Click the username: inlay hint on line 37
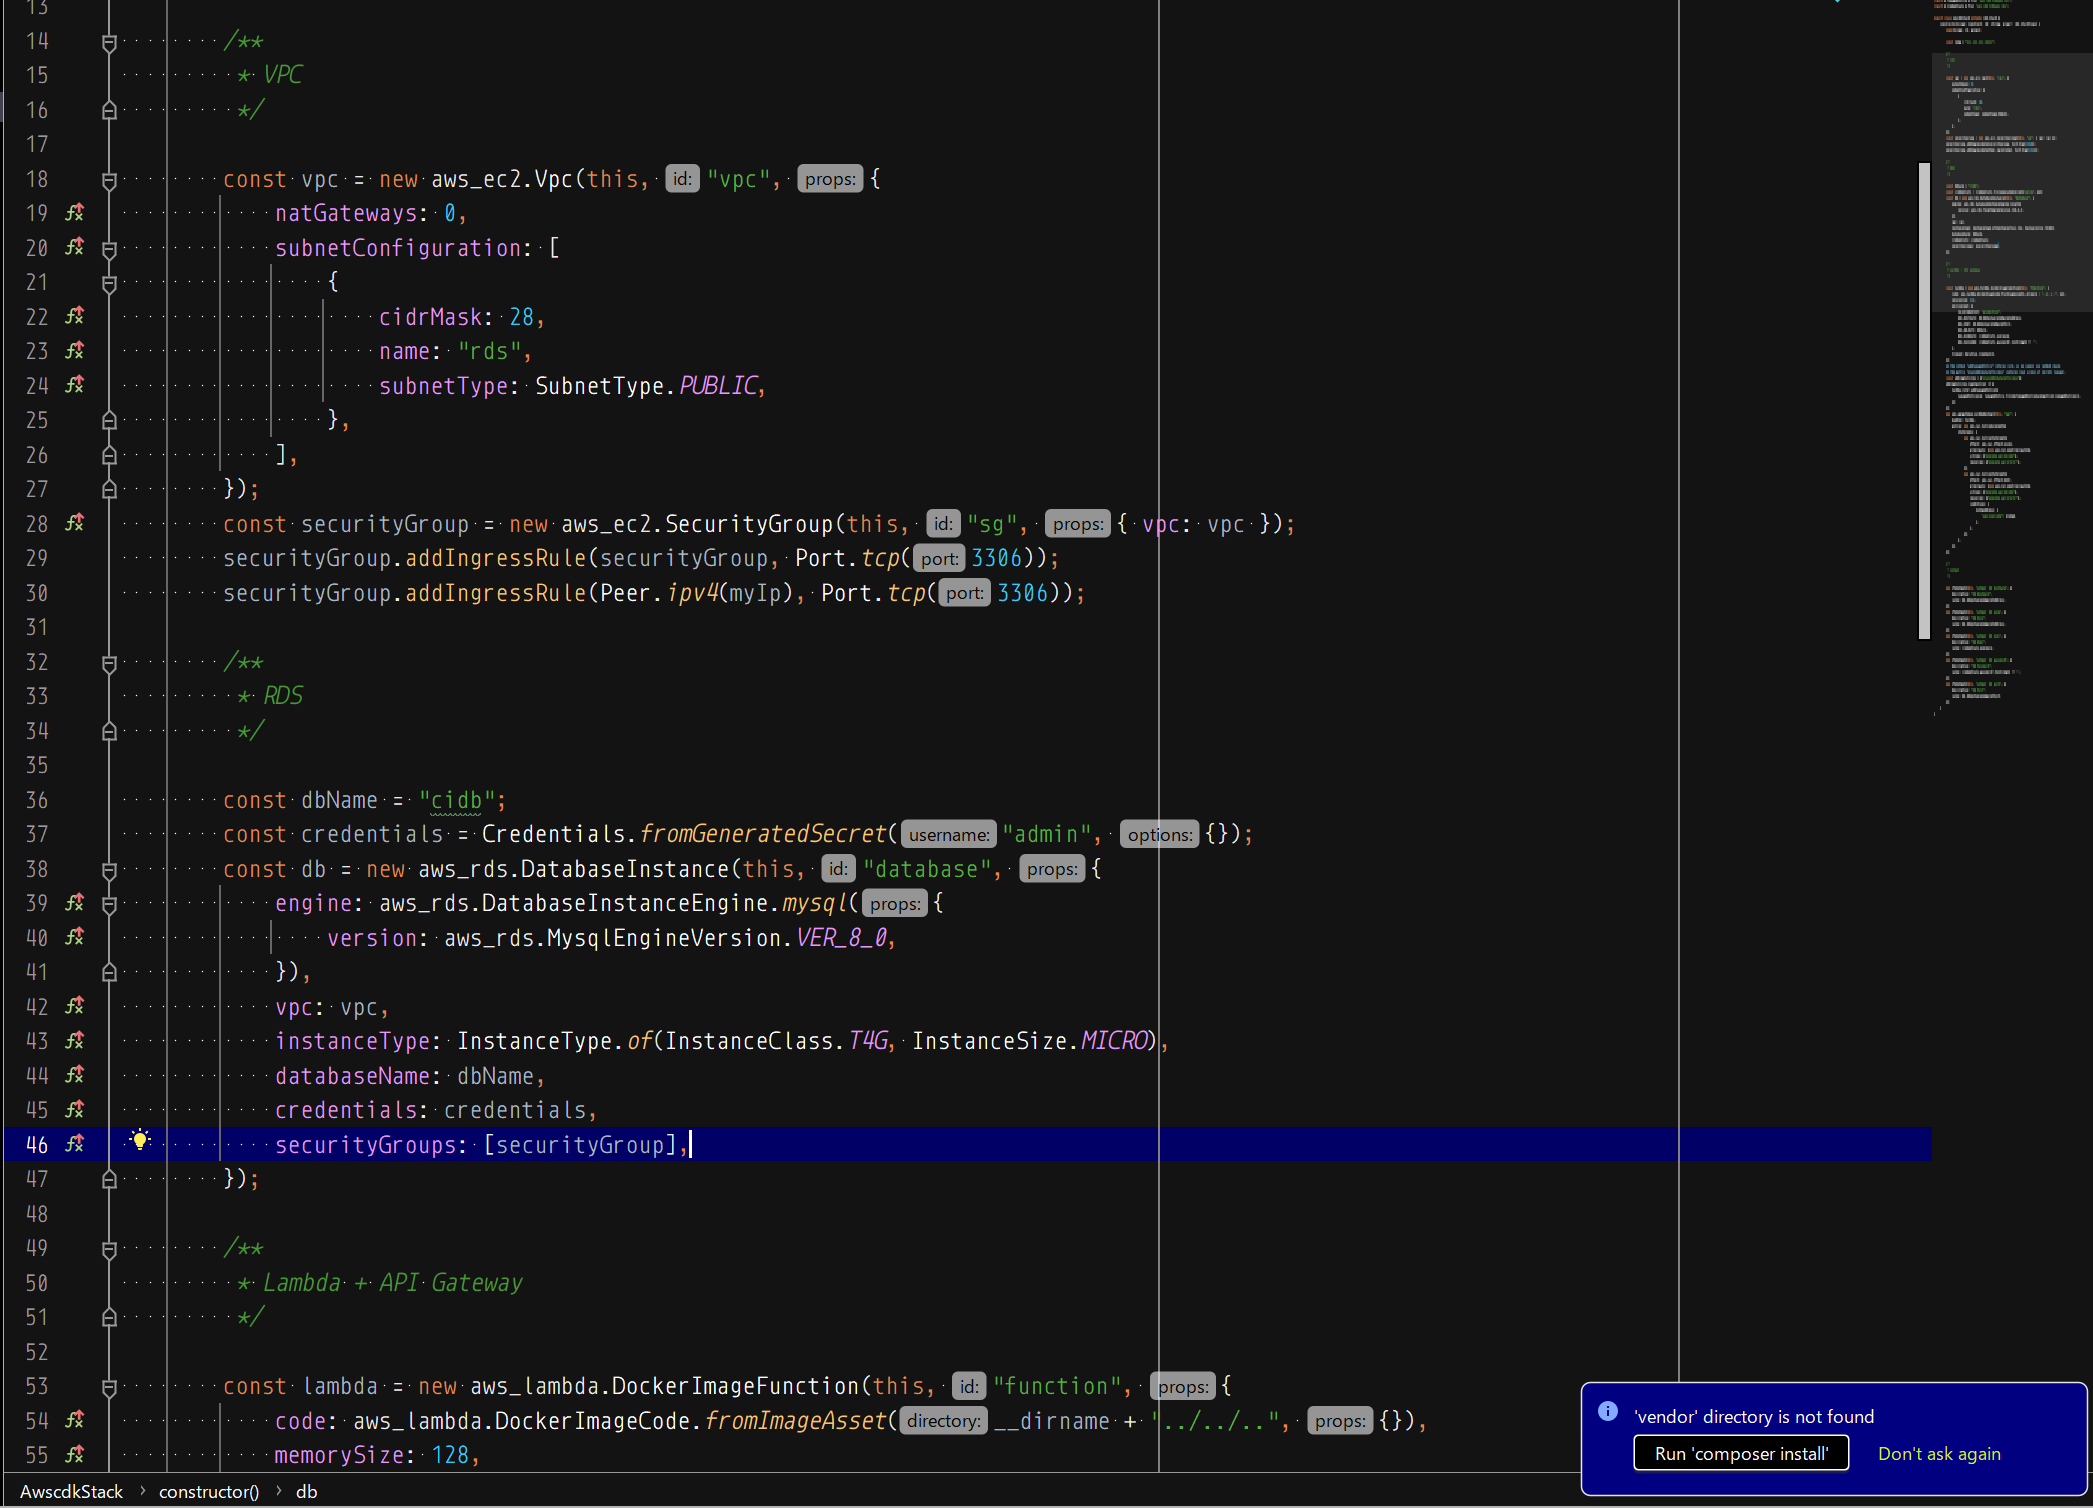 (x=949, y=834)
